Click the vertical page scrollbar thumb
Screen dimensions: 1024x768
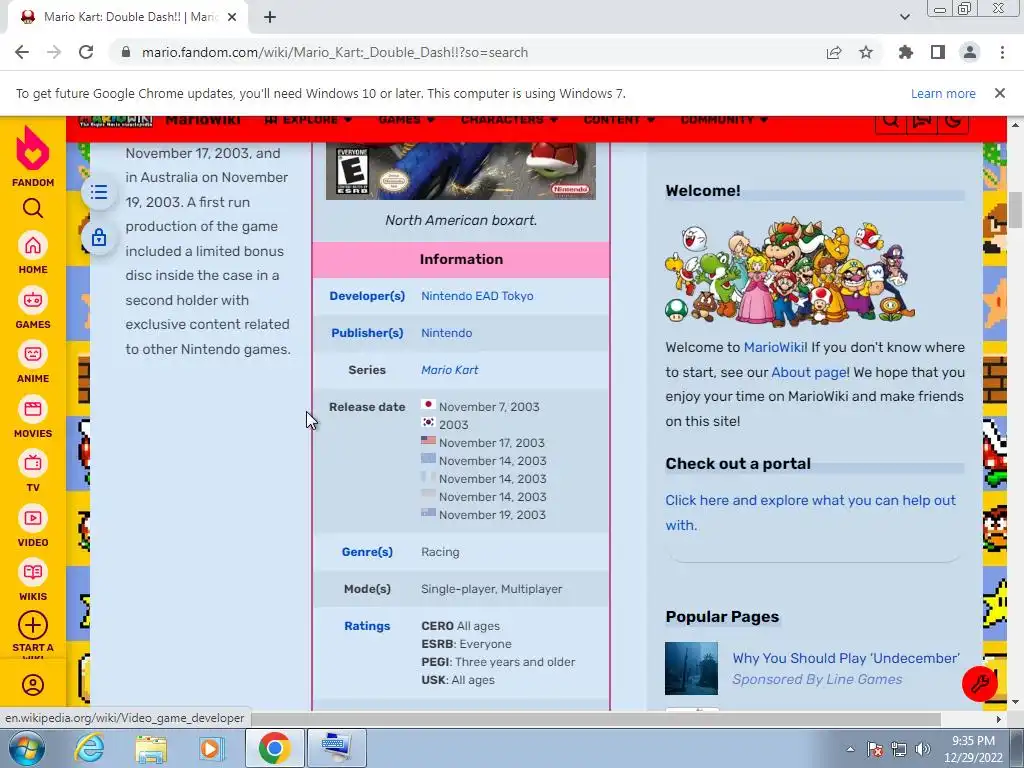1015,210
